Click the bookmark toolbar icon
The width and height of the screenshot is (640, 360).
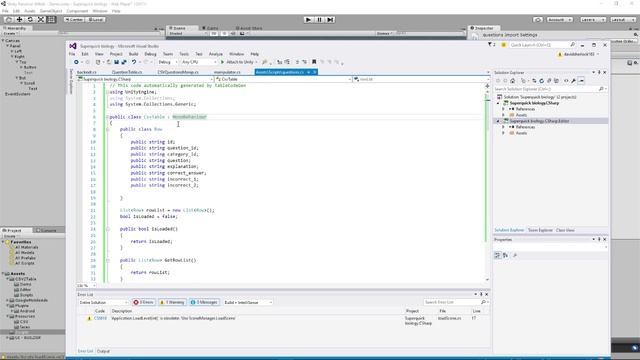point(314,62)
